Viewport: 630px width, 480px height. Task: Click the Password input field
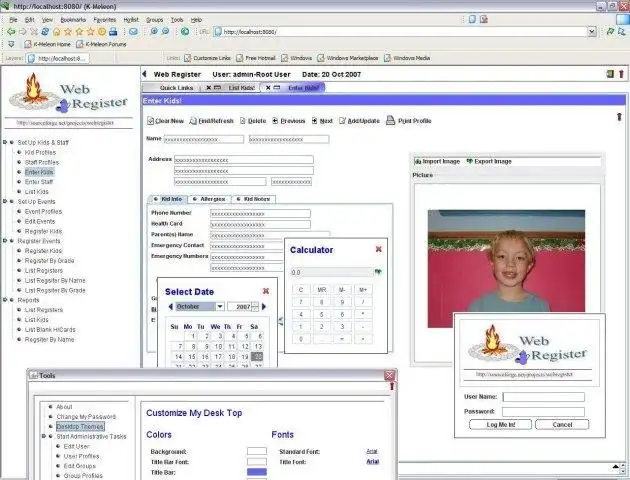click(543, 412)
